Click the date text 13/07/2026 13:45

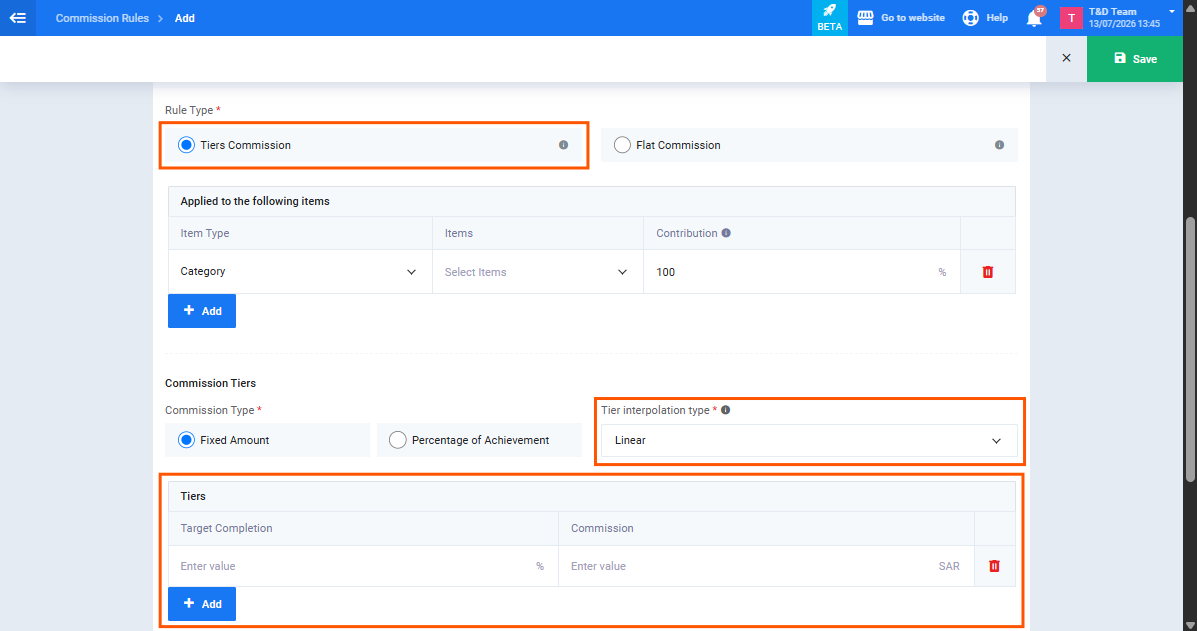(x=1124, y=24)
